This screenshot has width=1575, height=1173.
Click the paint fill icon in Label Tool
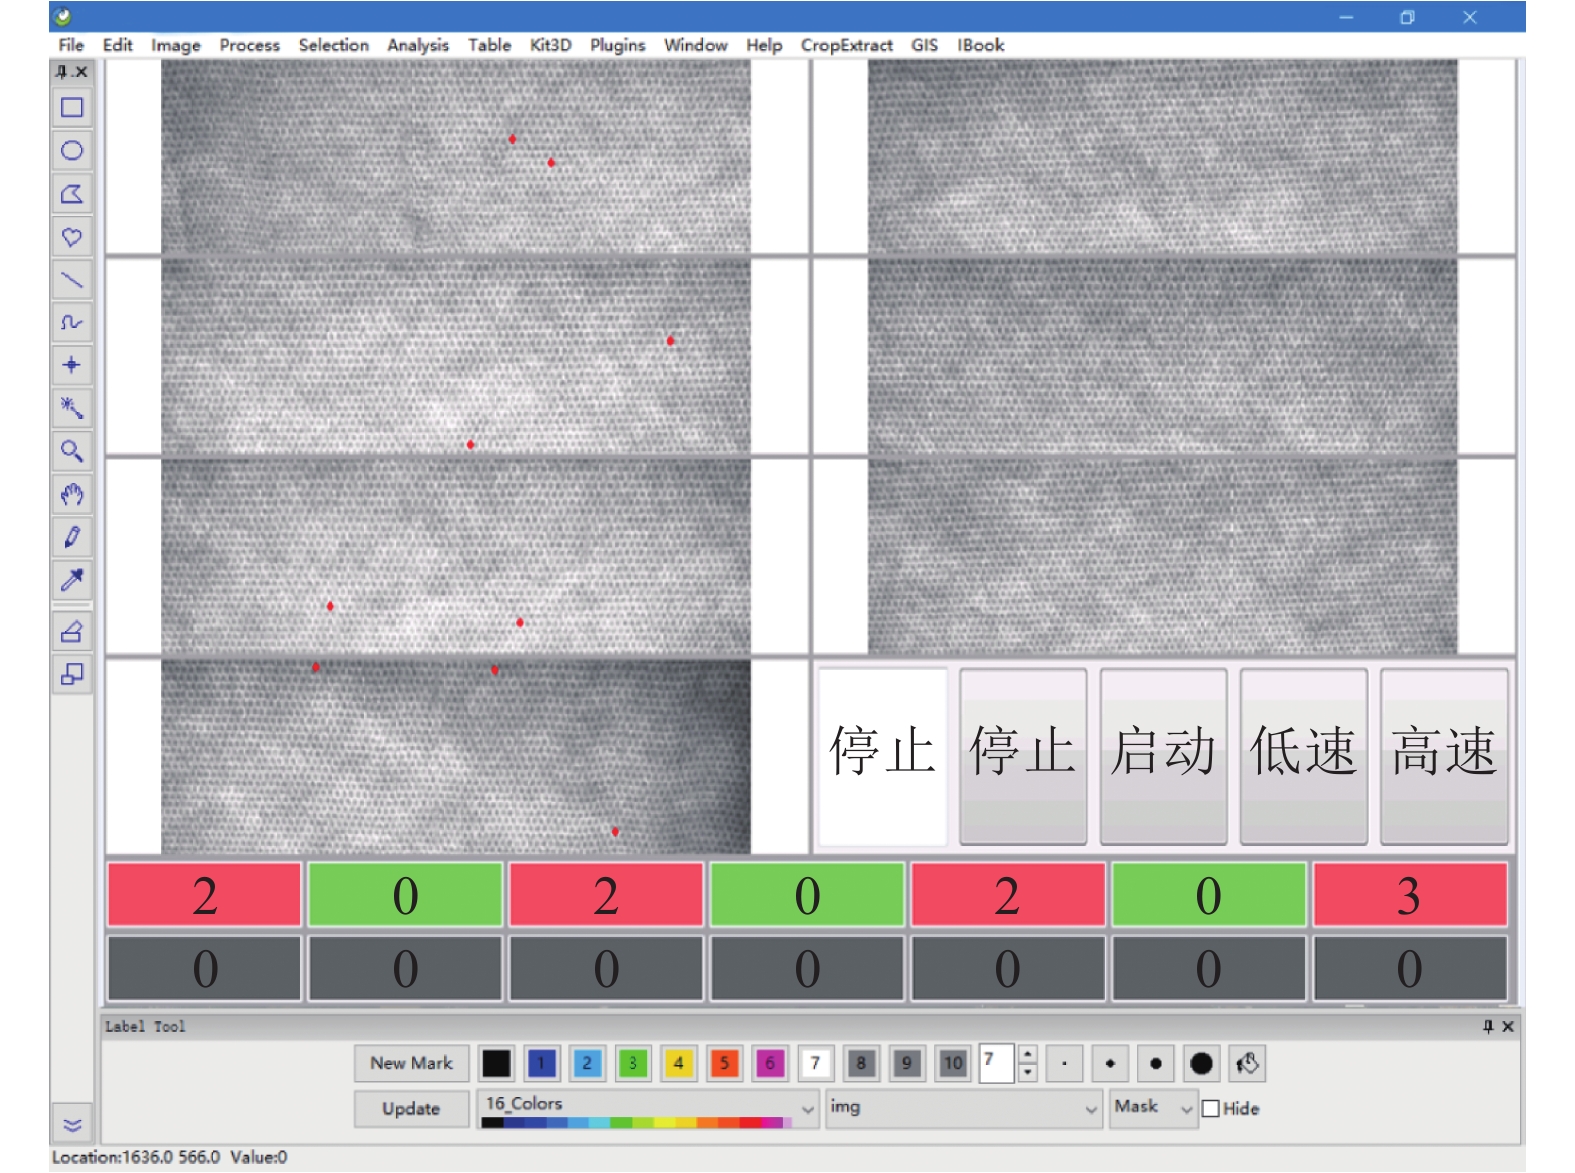click(x=1247, y=1064)
